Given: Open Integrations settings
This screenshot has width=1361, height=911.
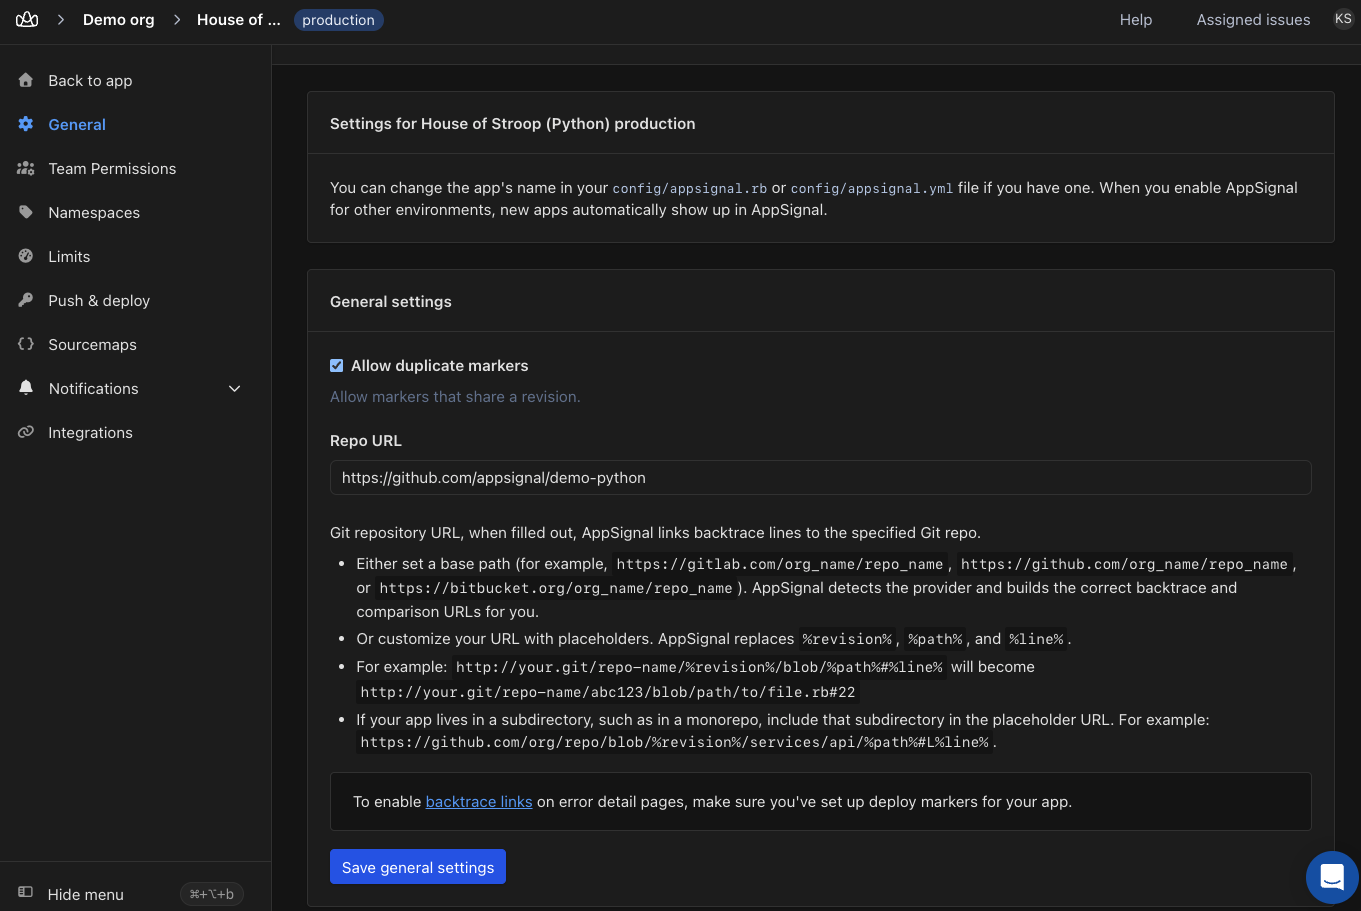Looking at the screenshot, I should point(90,432).
